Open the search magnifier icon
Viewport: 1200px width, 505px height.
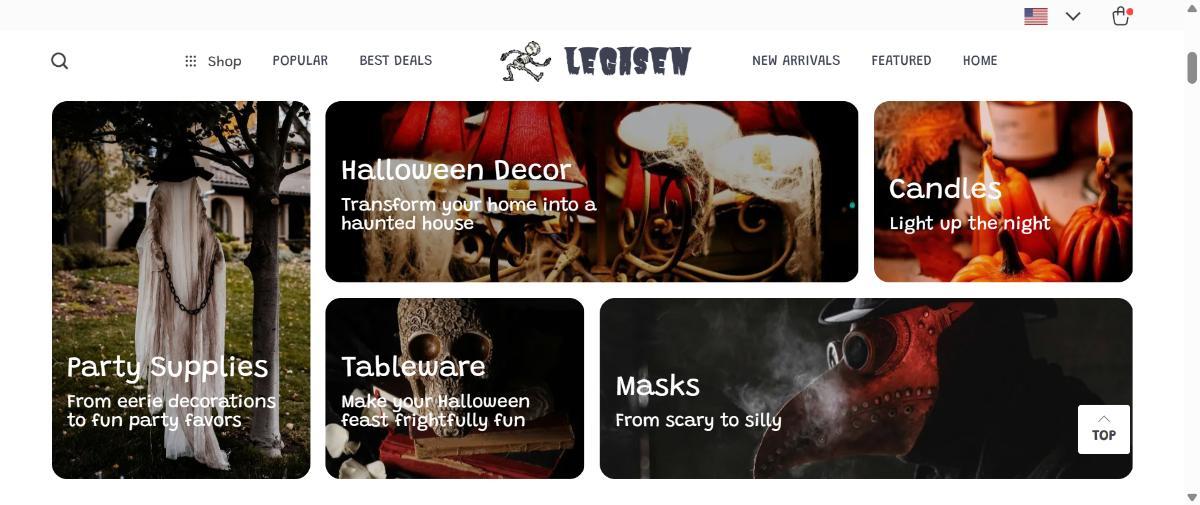(60, 61)
